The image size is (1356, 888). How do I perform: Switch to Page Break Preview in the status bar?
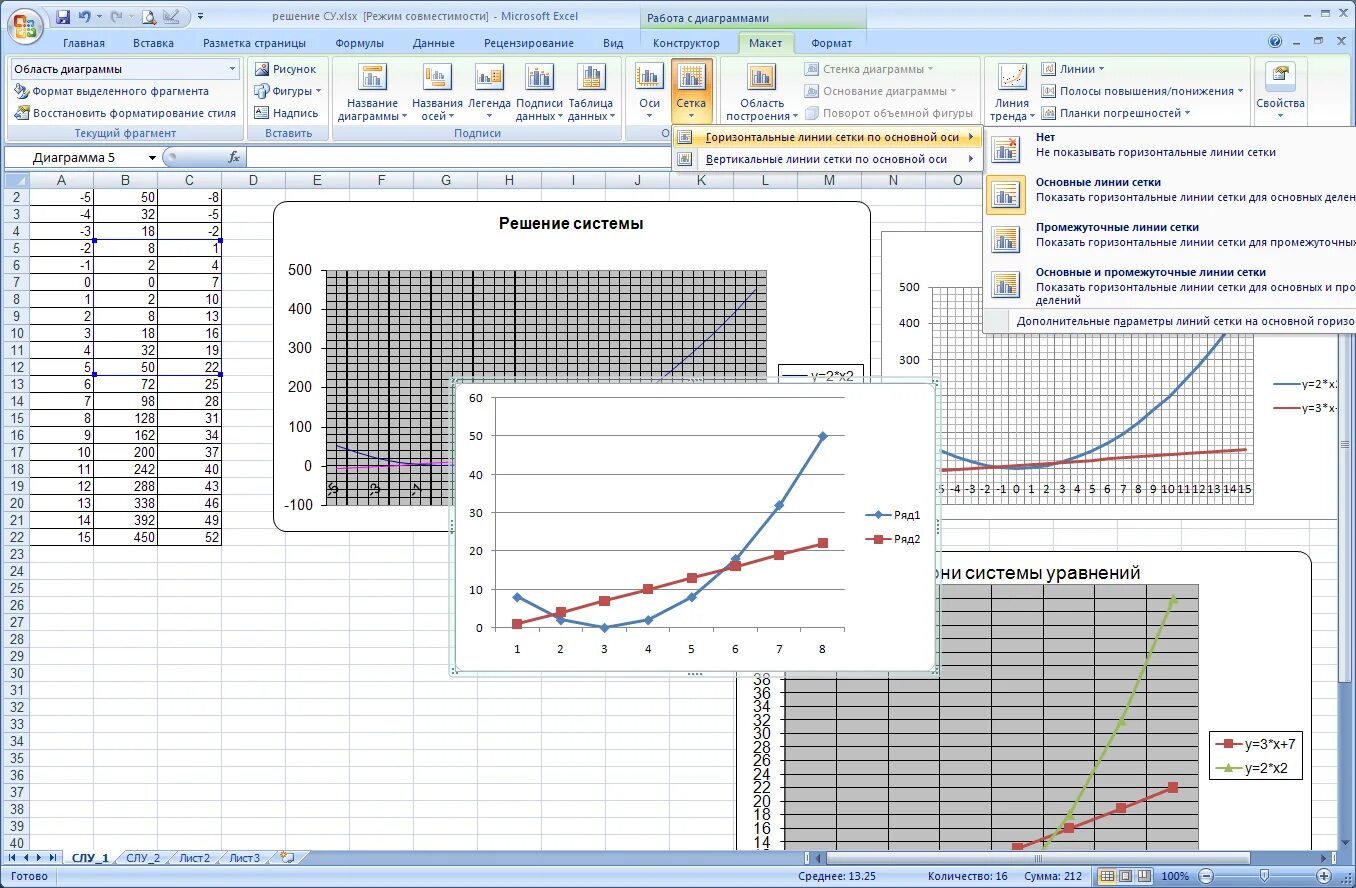coord(1143,876)
